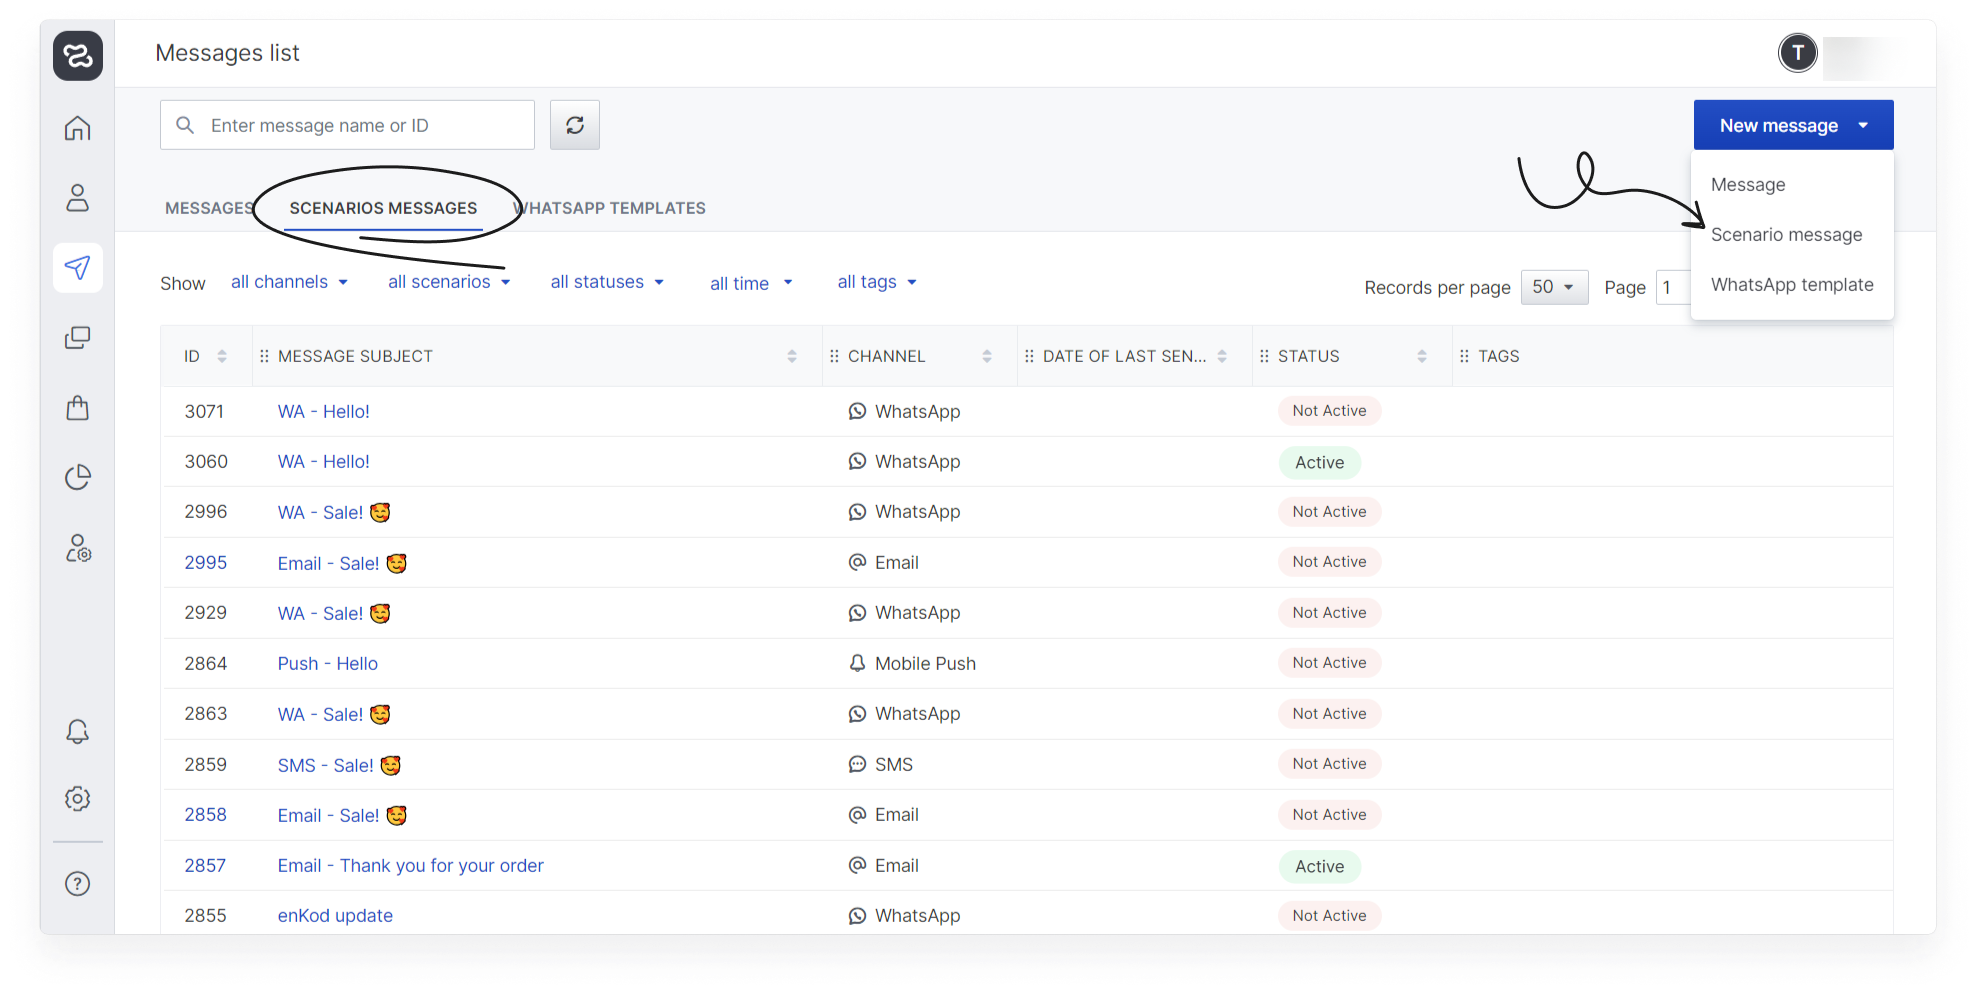1976x994 pixels.
Task: Sort by Channel column arrows
Action: pyautogui.click(x=987, y=356)
